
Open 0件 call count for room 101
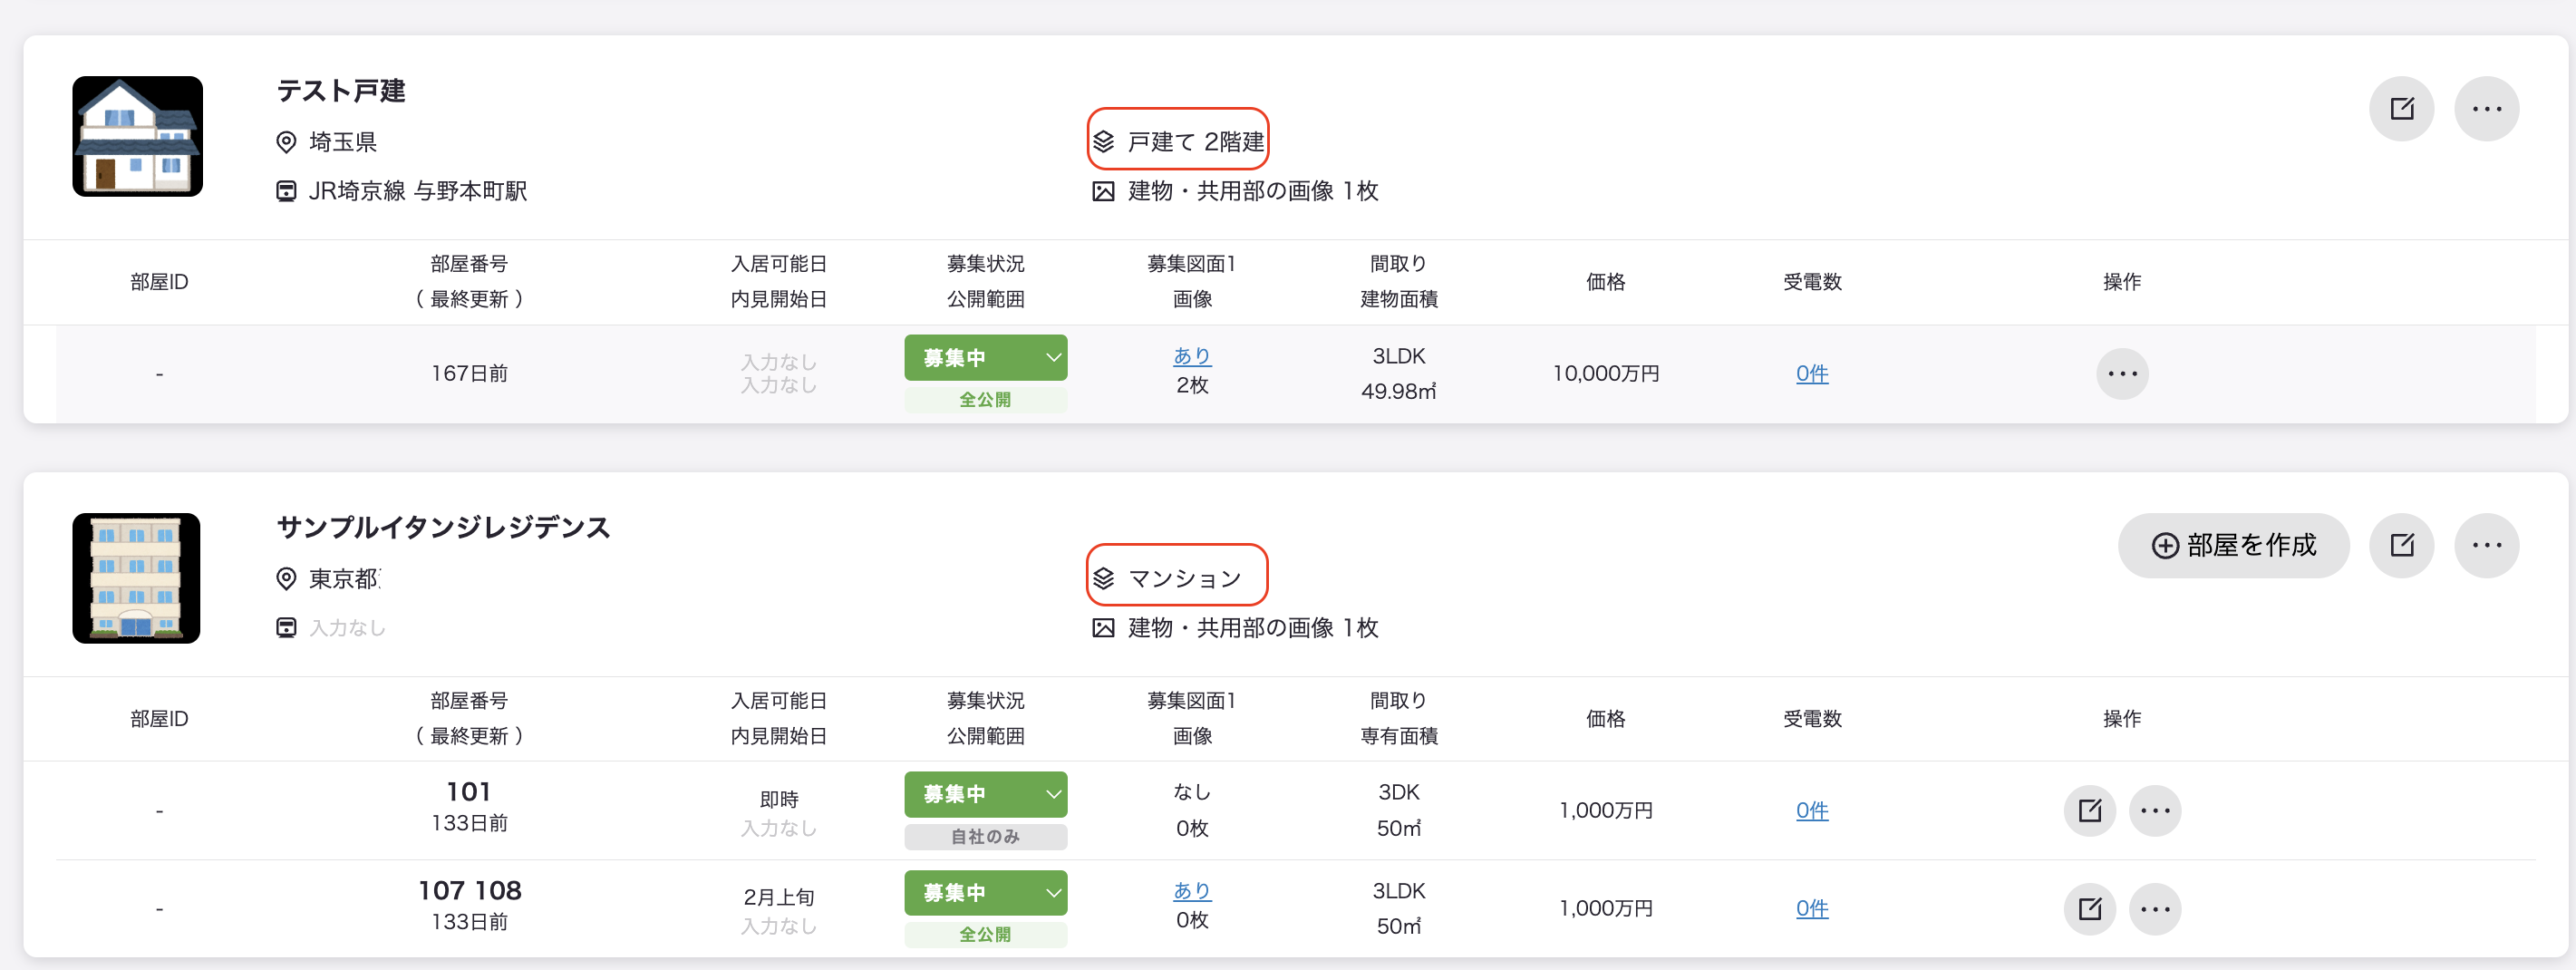coord(1811,810)
